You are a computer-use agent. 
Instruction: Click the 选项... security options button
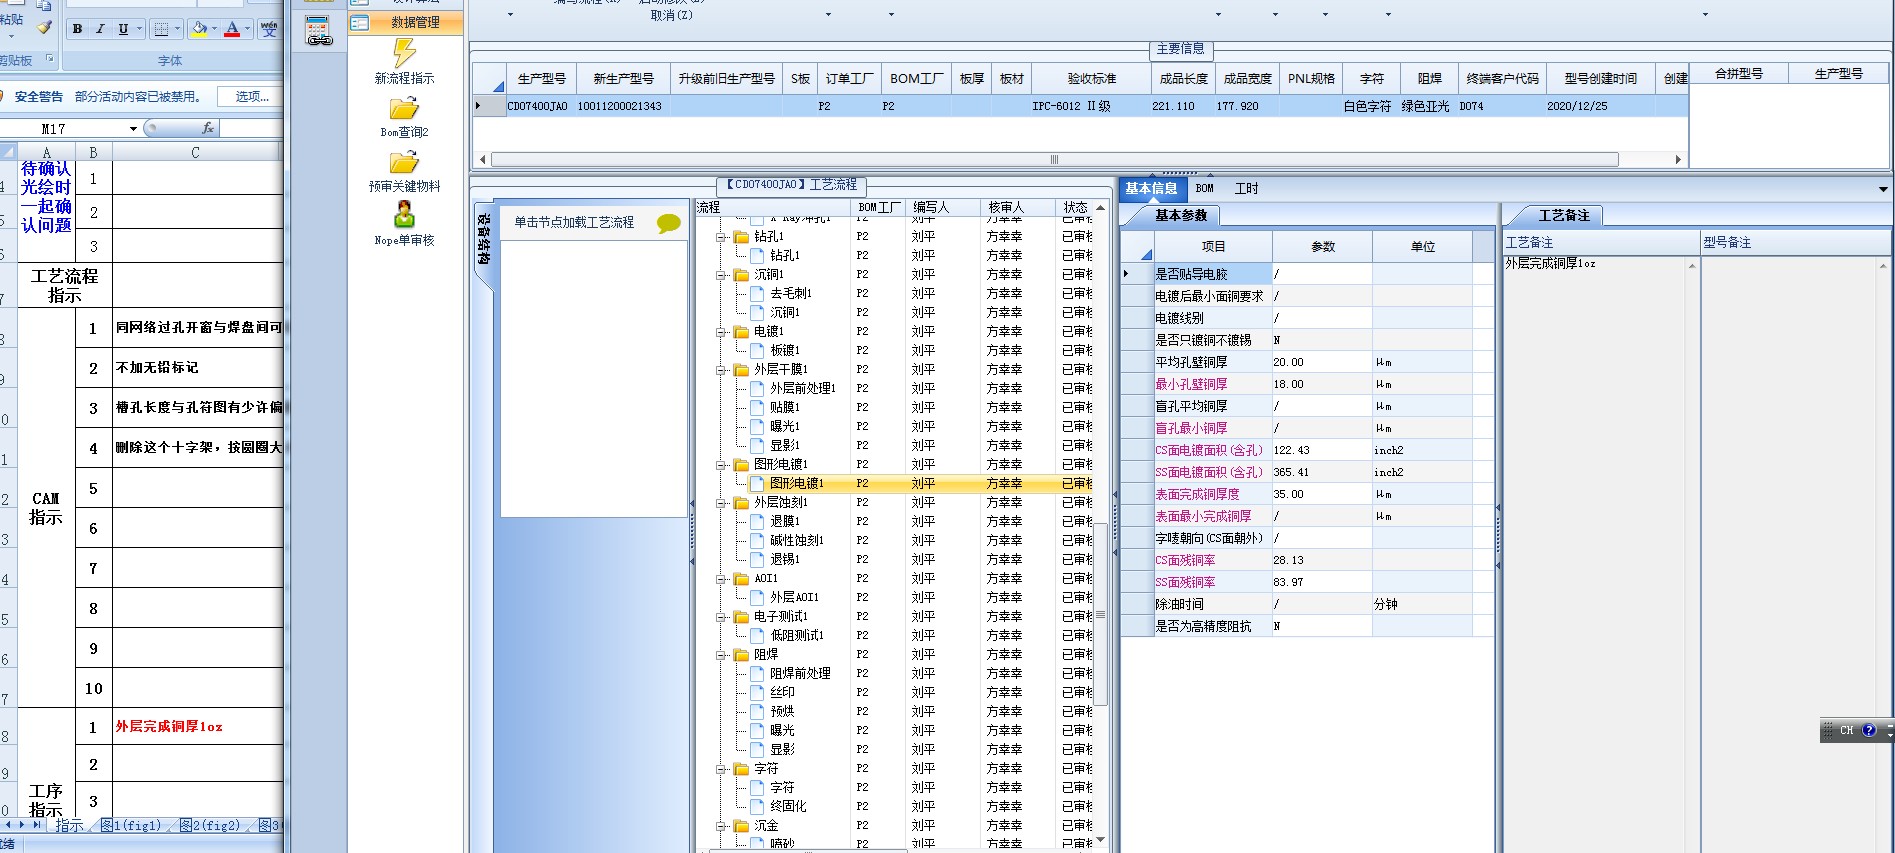tap(252, 96)
